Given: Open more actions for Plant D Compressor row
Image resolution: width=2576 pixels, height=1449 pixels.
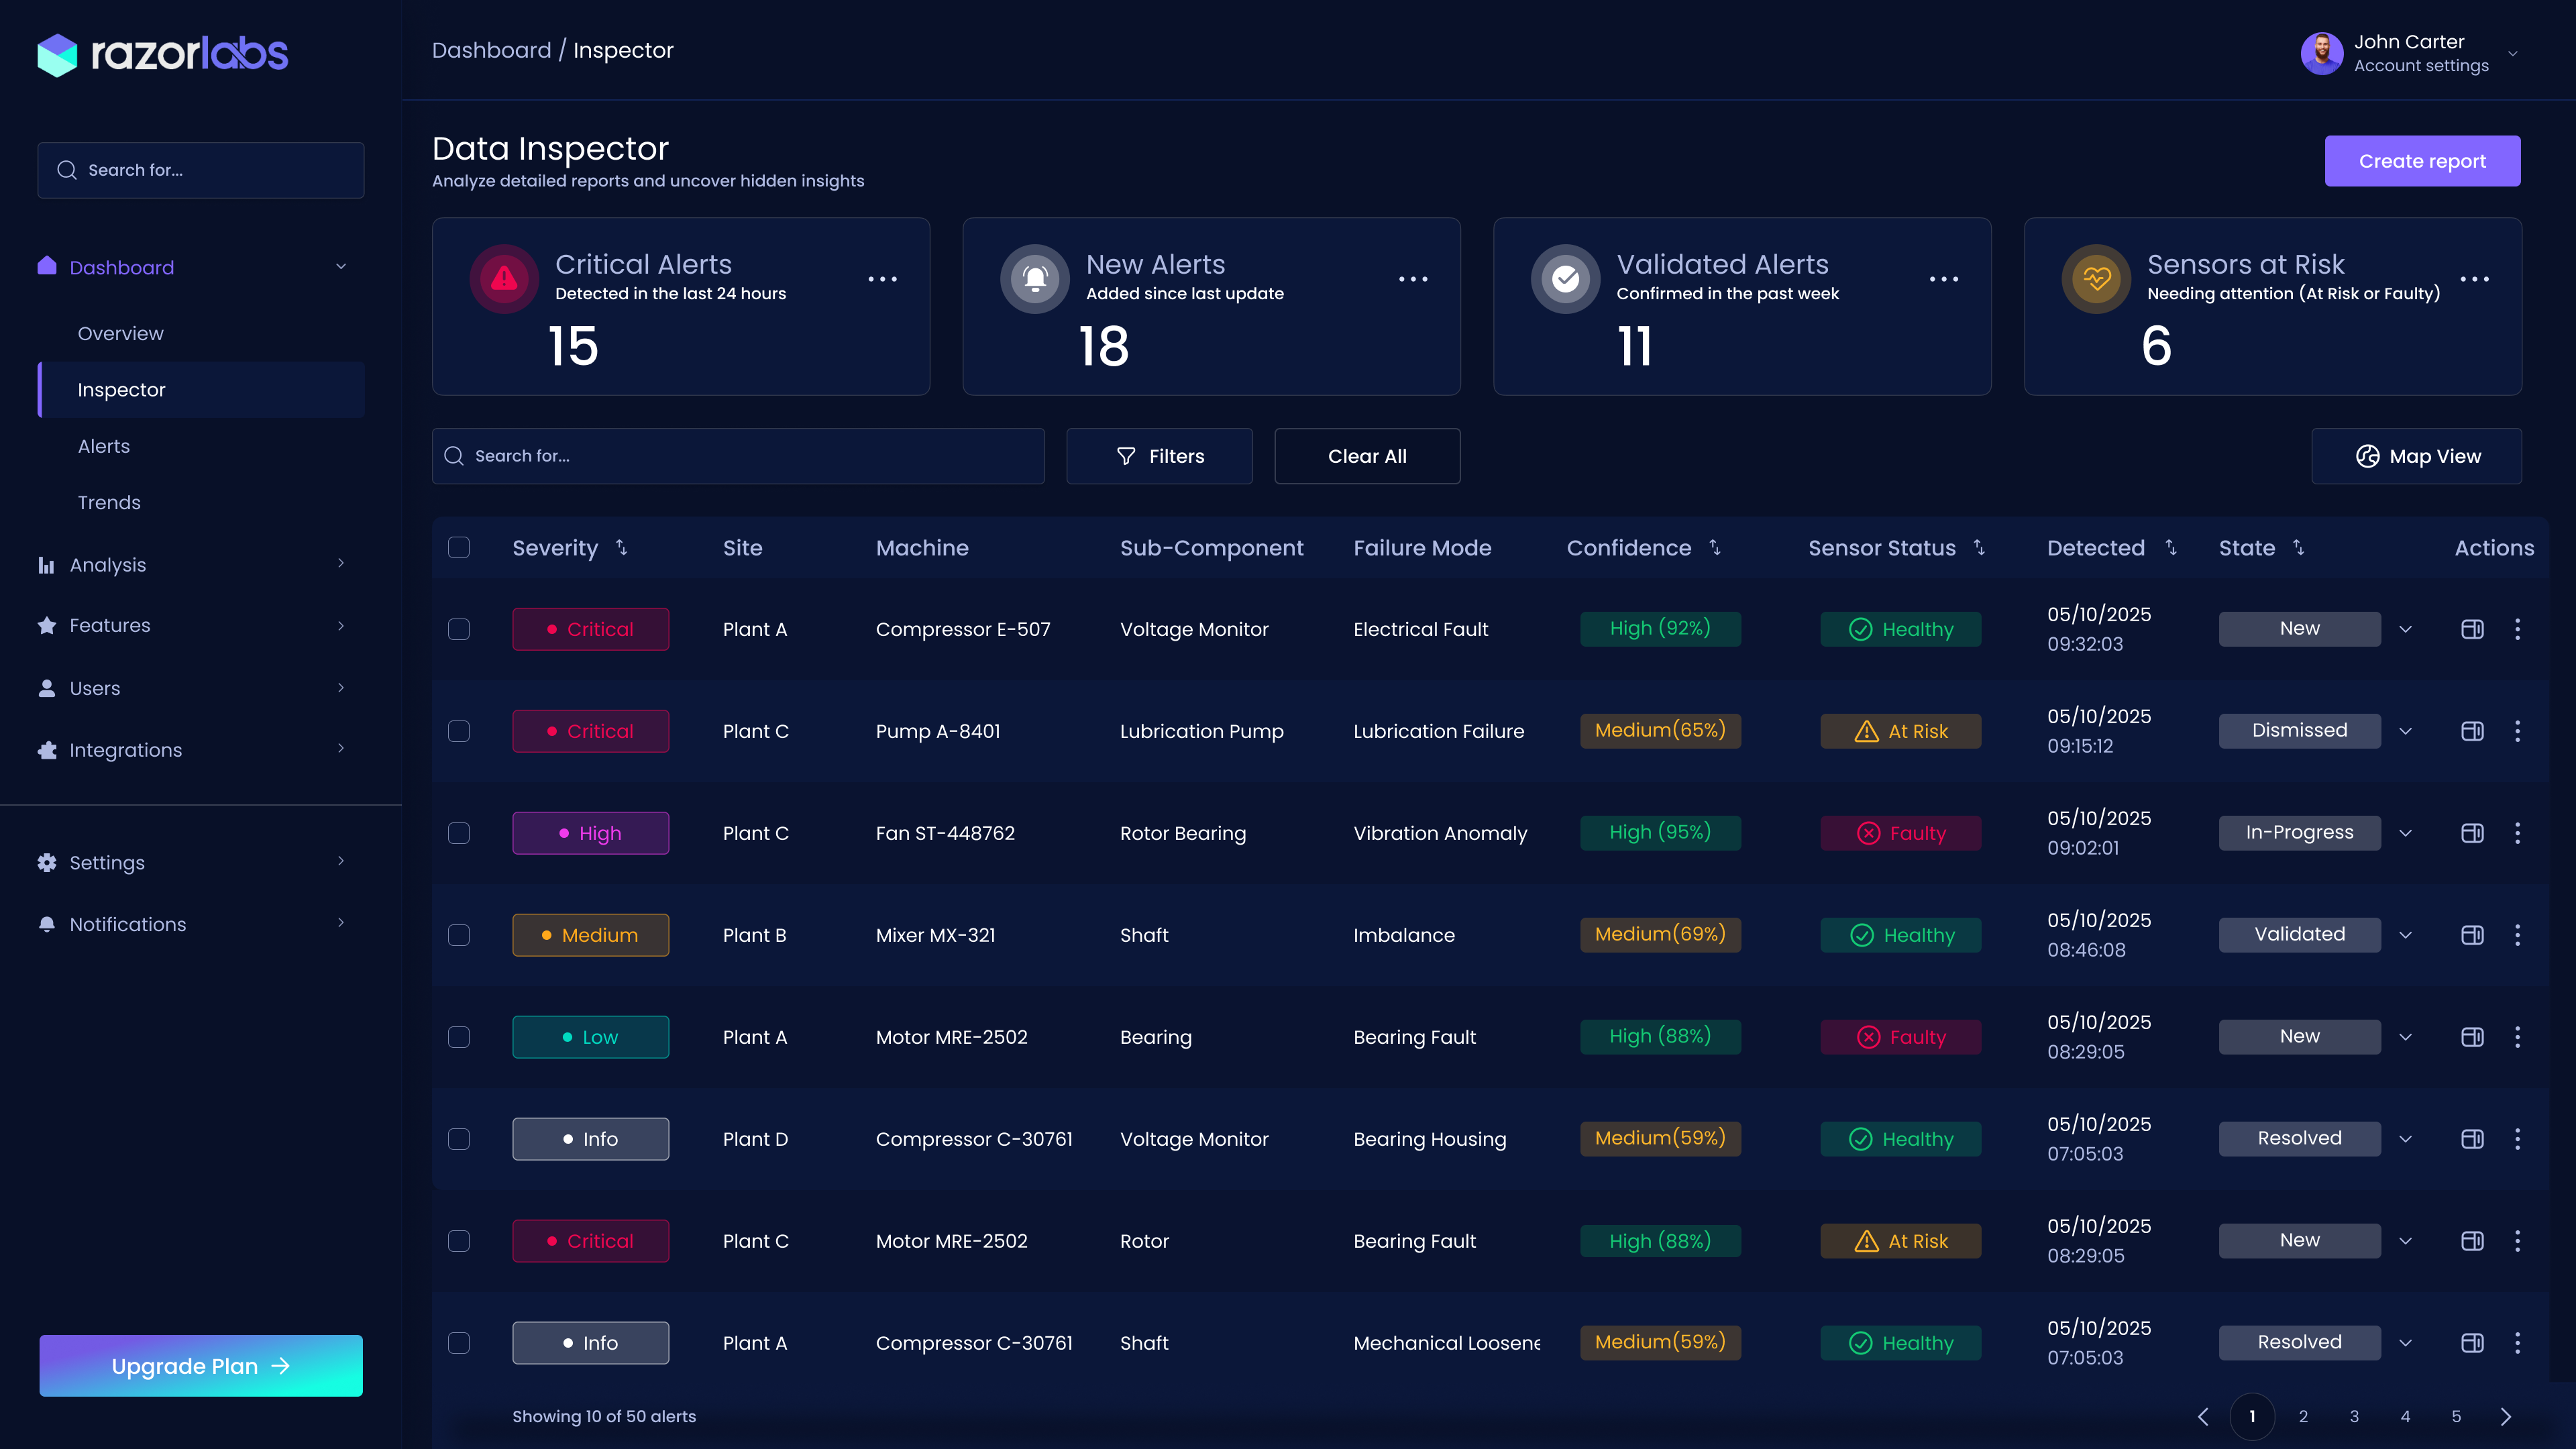Looking at the screenshot, I should click(x=2518, y=1139).
